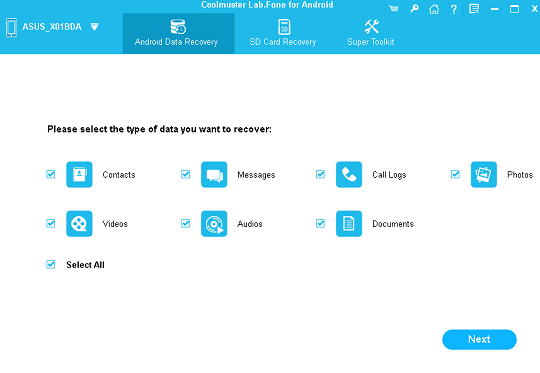The image size is (540, 373).
Task: Click the feedback note icon
Action: pos(474,9)
